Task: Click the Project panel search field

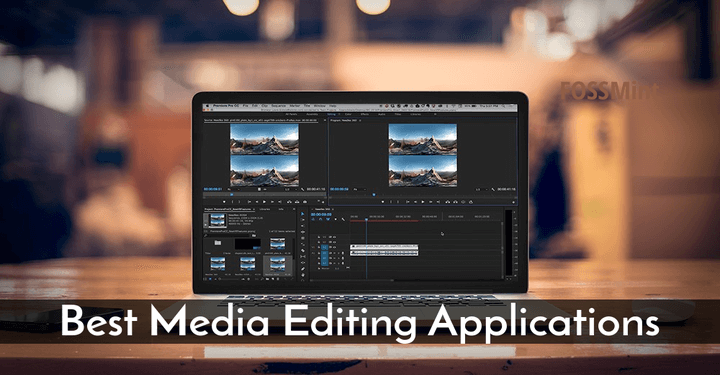Action: point(228,235)
